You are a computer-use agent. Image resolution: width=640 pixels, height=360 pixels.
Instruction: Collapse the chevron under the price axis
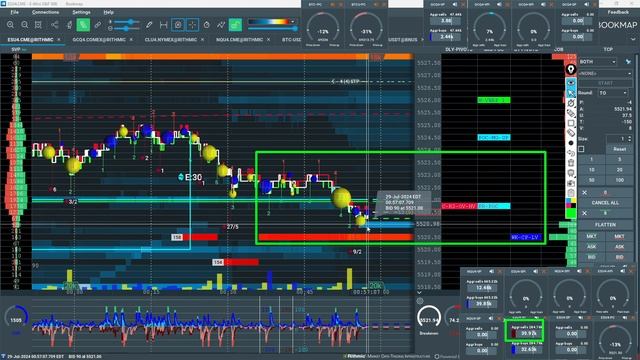(419, 292)
